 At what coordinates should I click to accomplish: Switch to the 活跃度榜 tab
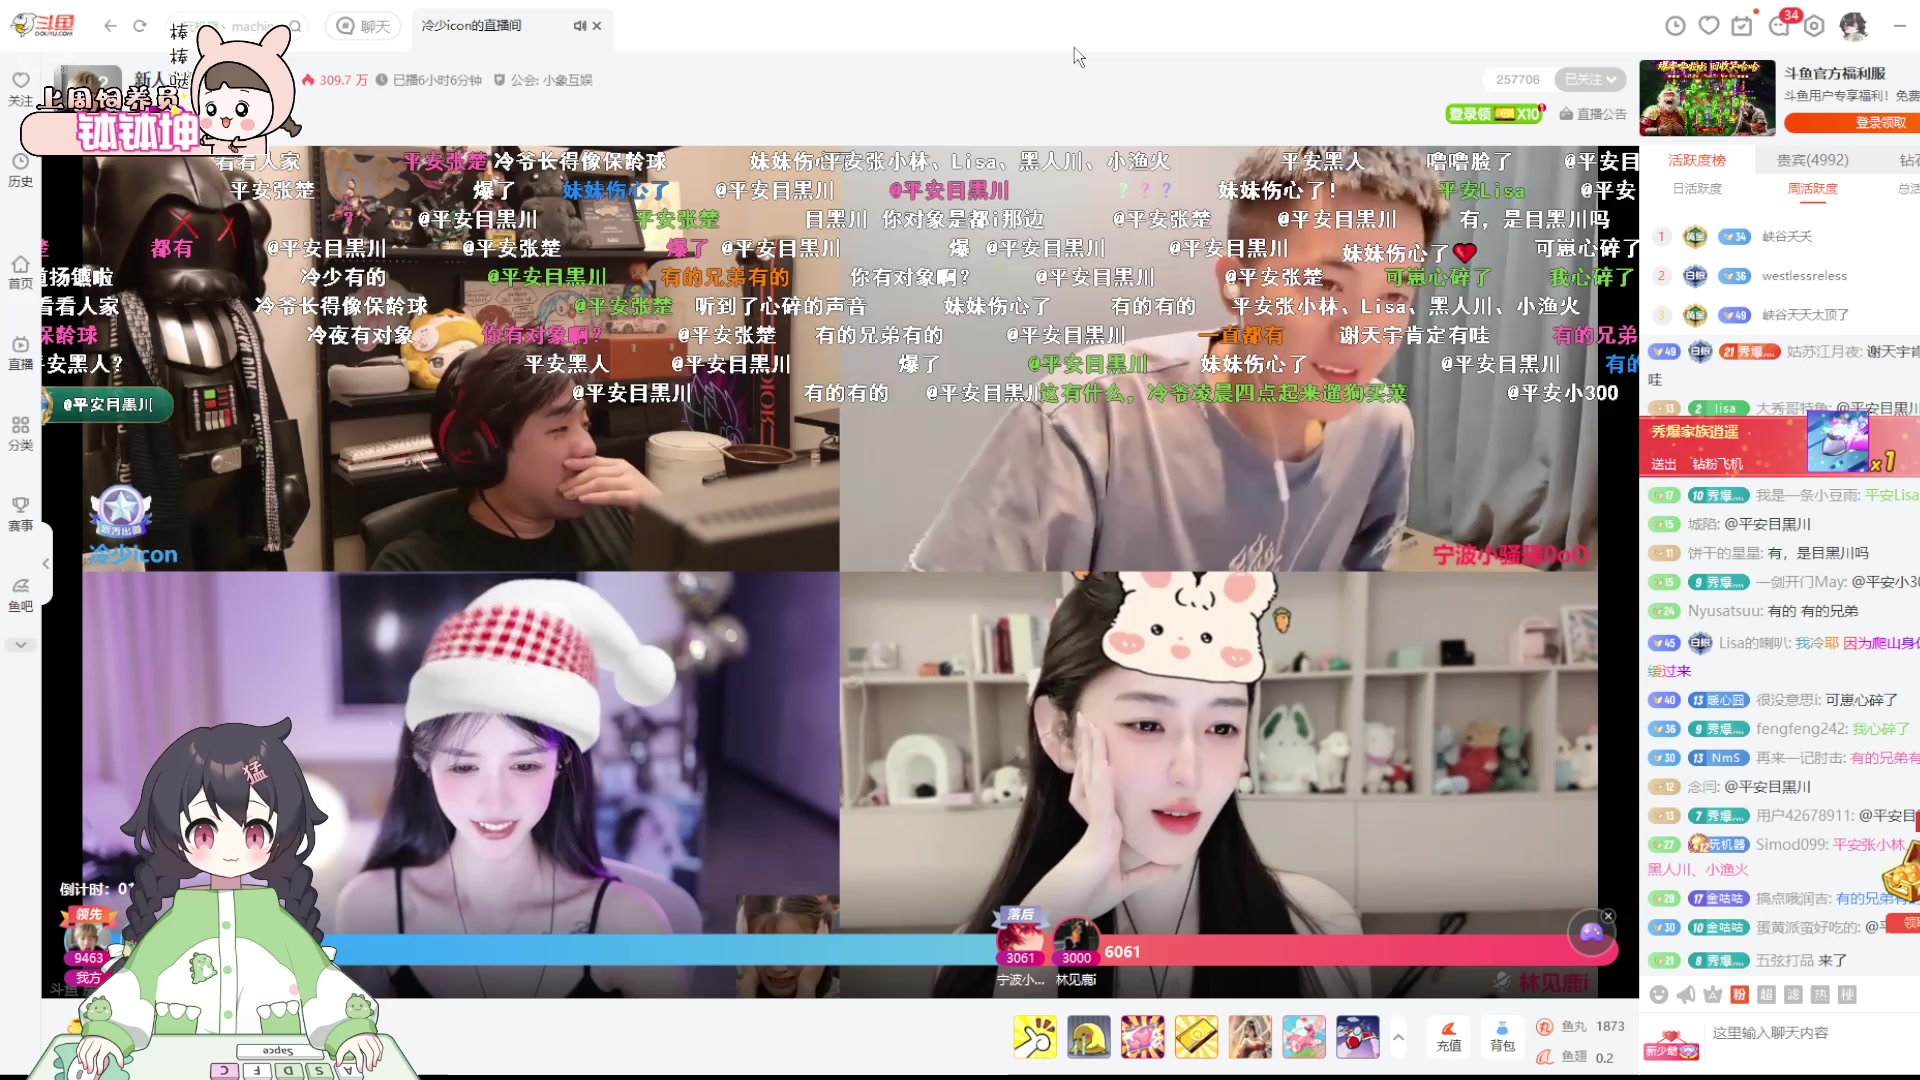(x=1697, y=160)
